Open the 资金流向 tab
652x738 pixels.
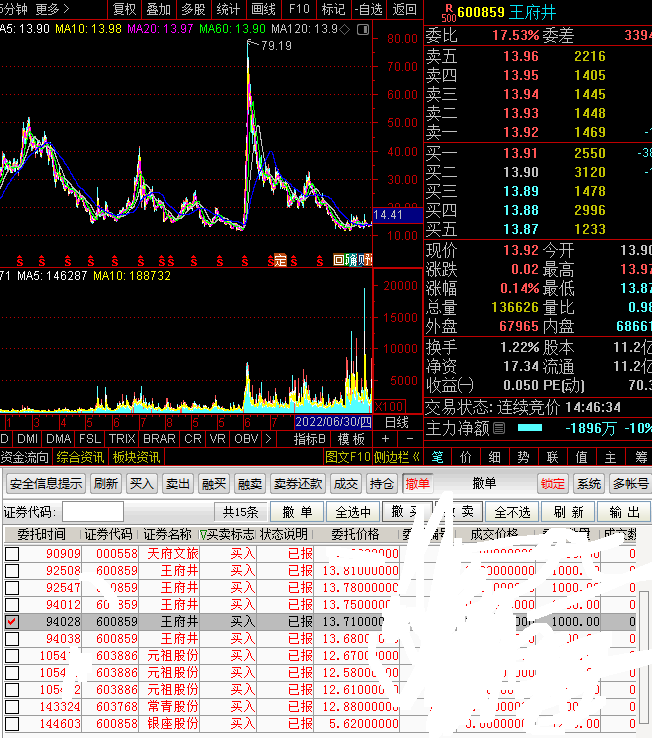25,457
